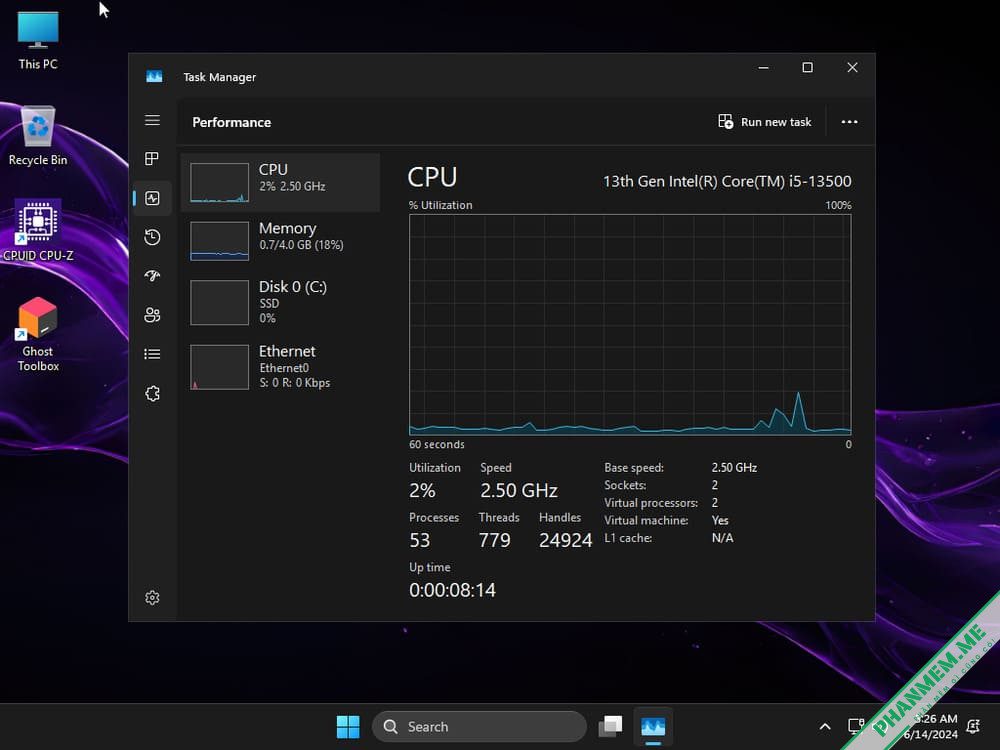Select the Recycle Bin desktop icon
Viewport: 1000px width, 750px height.
[x=38, y=136]
